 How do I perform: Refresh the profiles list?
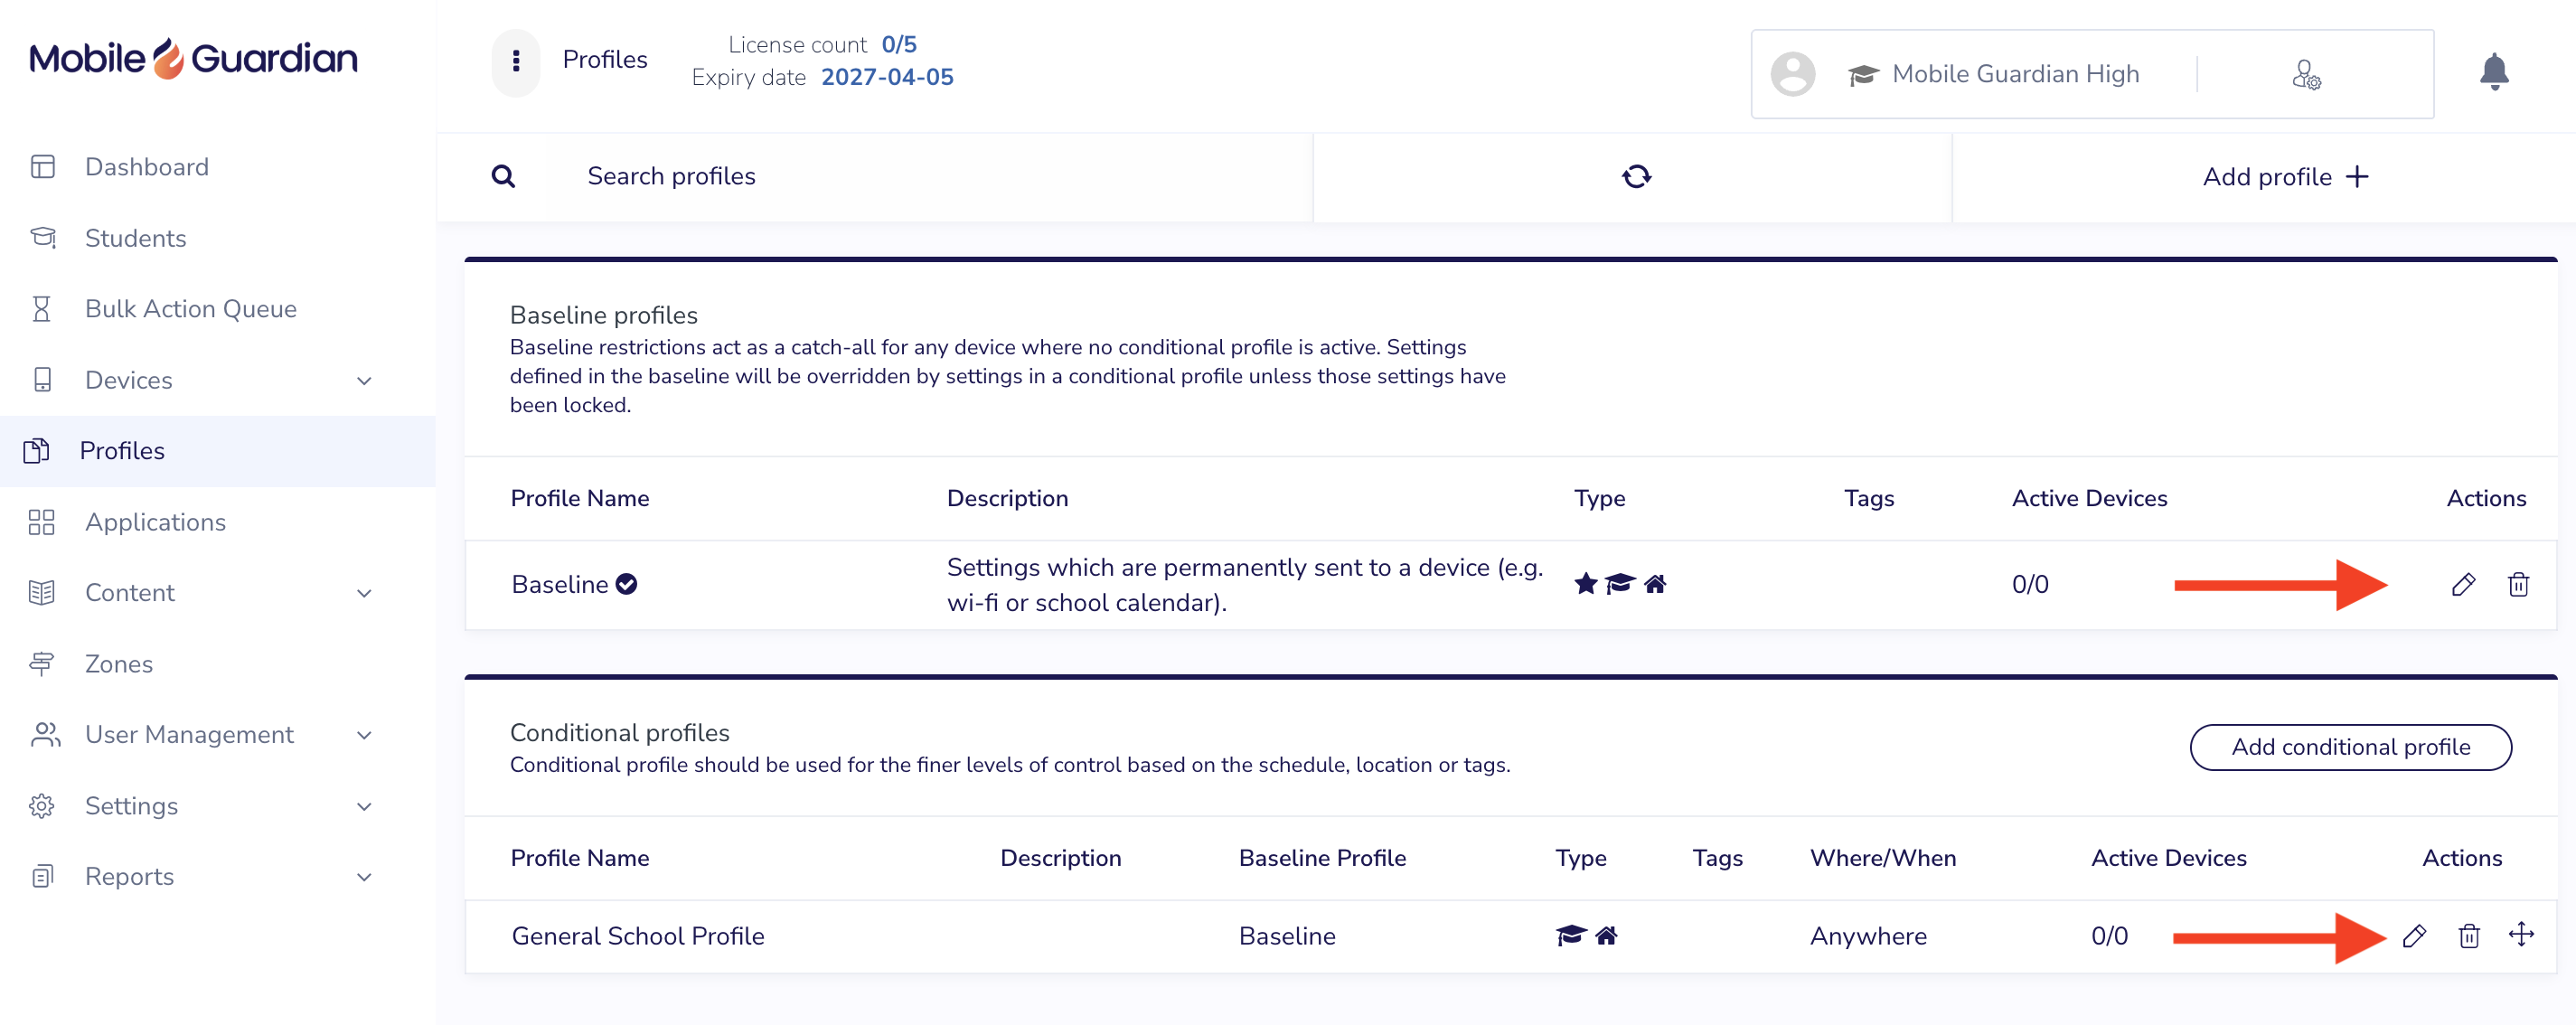pos(1636,177)
